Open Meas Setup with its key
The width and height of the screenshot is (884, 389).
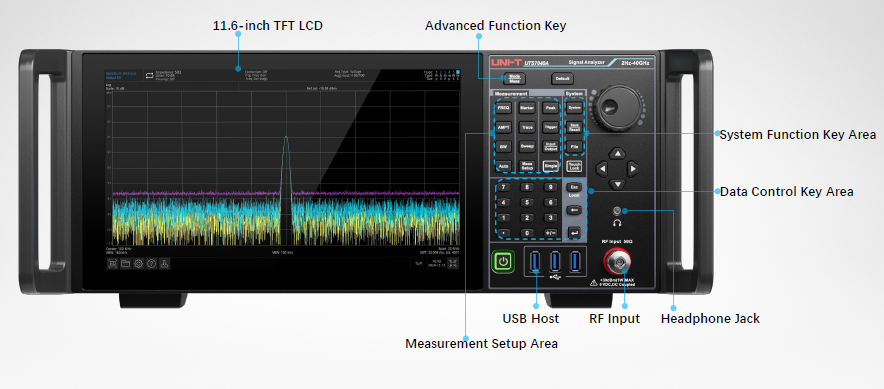pyautogui.click(x=527, y=166)
